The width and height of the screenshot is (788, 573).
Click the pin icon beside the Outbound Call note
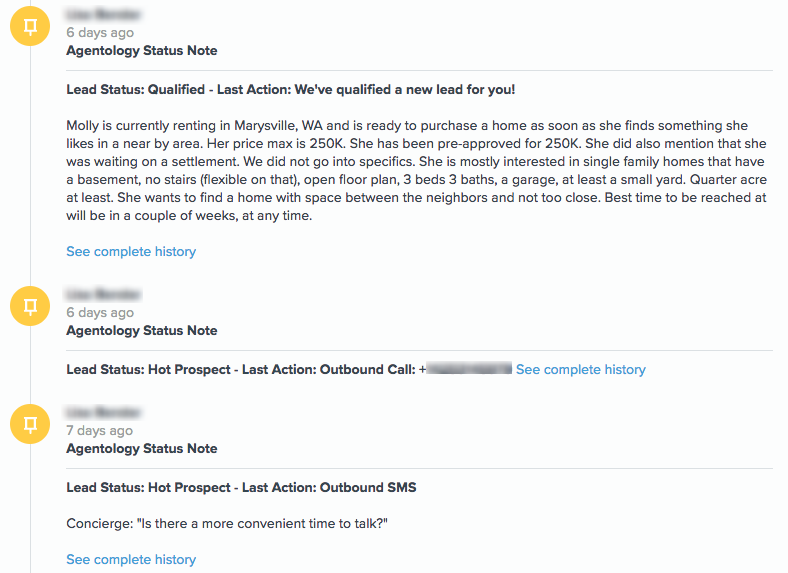(30, 306)
